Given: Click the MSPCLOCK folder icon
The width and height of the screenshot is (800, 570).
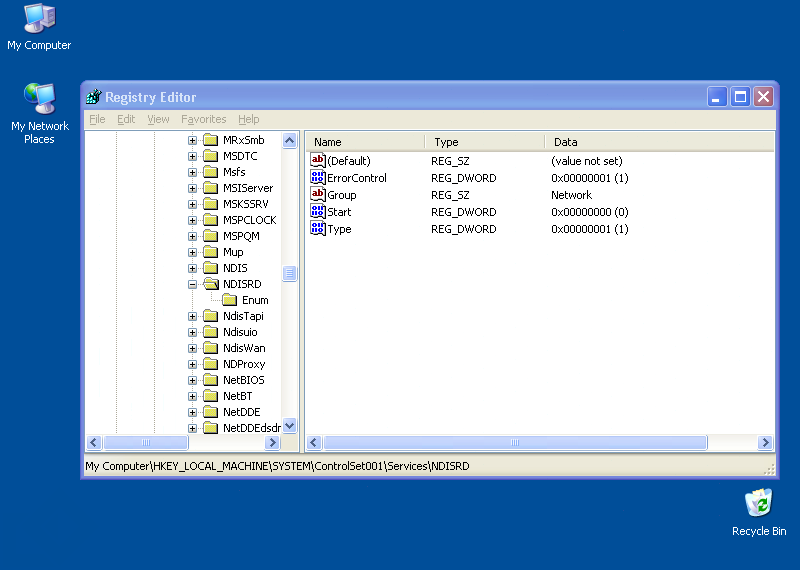Looking at the screenshot, I should tap(211, 220).
